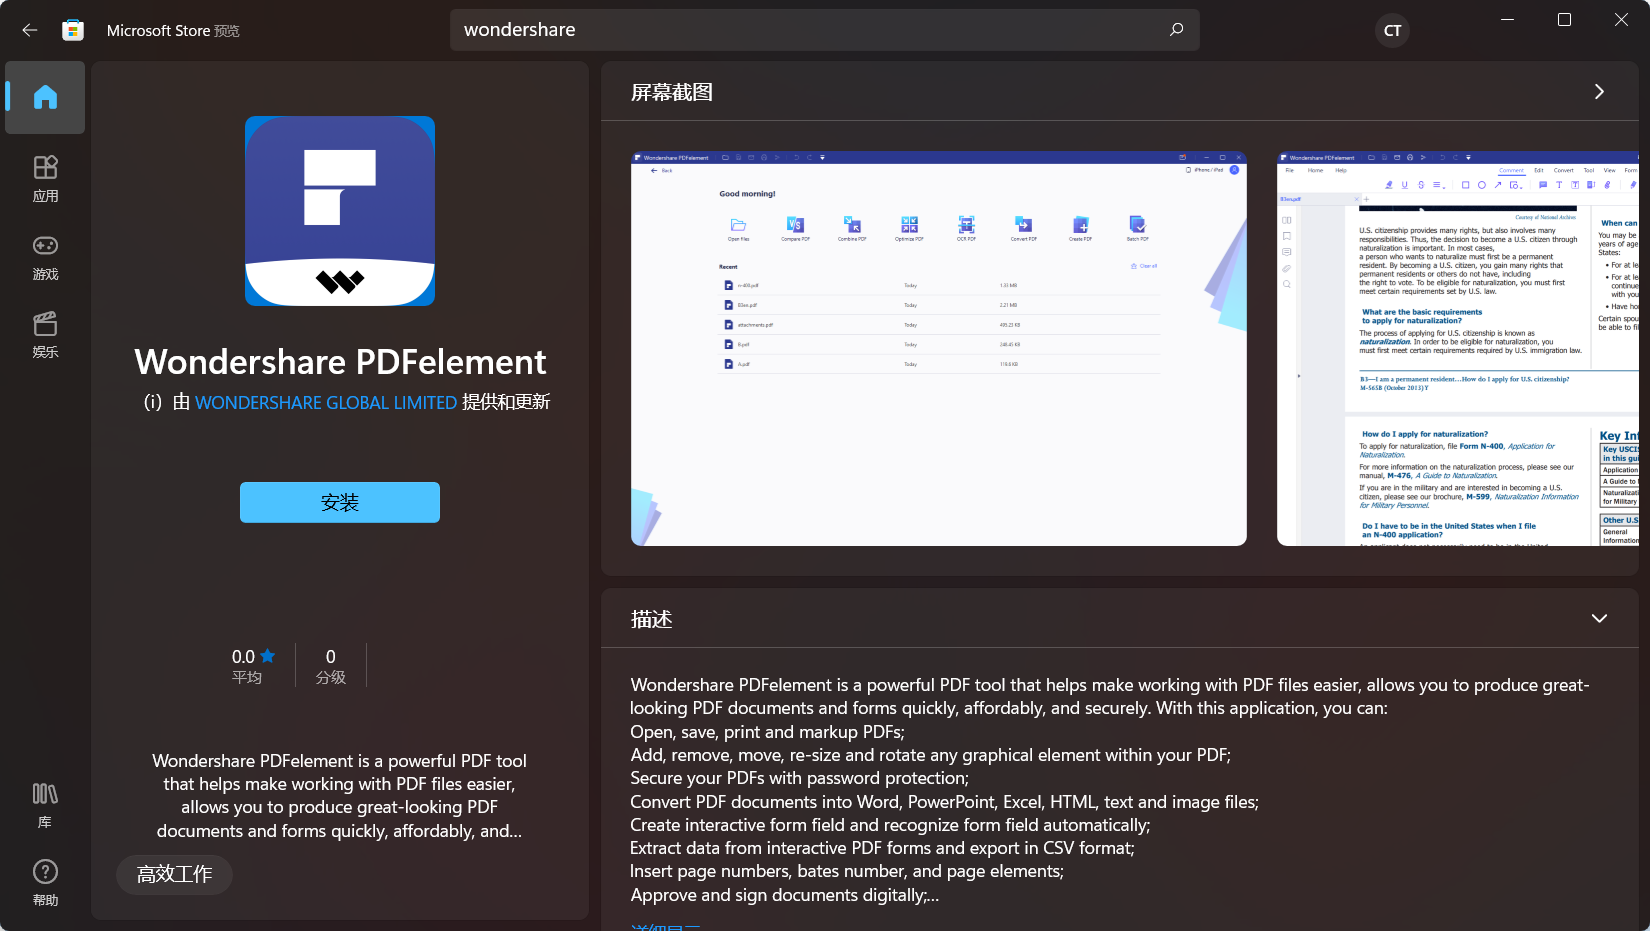
Task: Open the first PDFelement home screenshot
Action: coord(939,348)
